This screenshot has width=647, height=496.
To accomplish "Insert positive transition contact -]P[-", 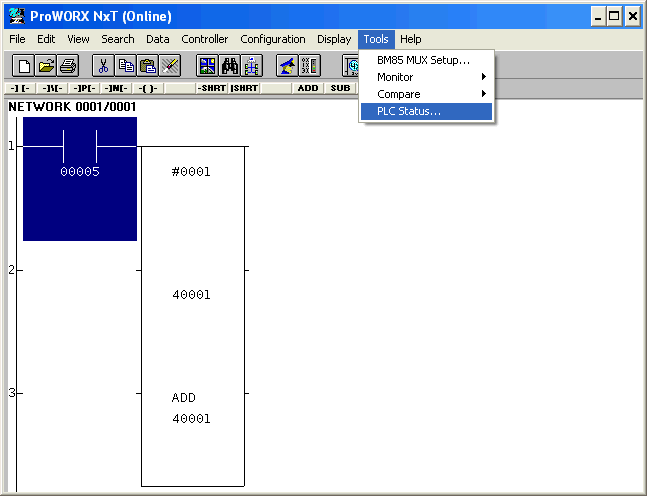I will [x=84, y=88].
